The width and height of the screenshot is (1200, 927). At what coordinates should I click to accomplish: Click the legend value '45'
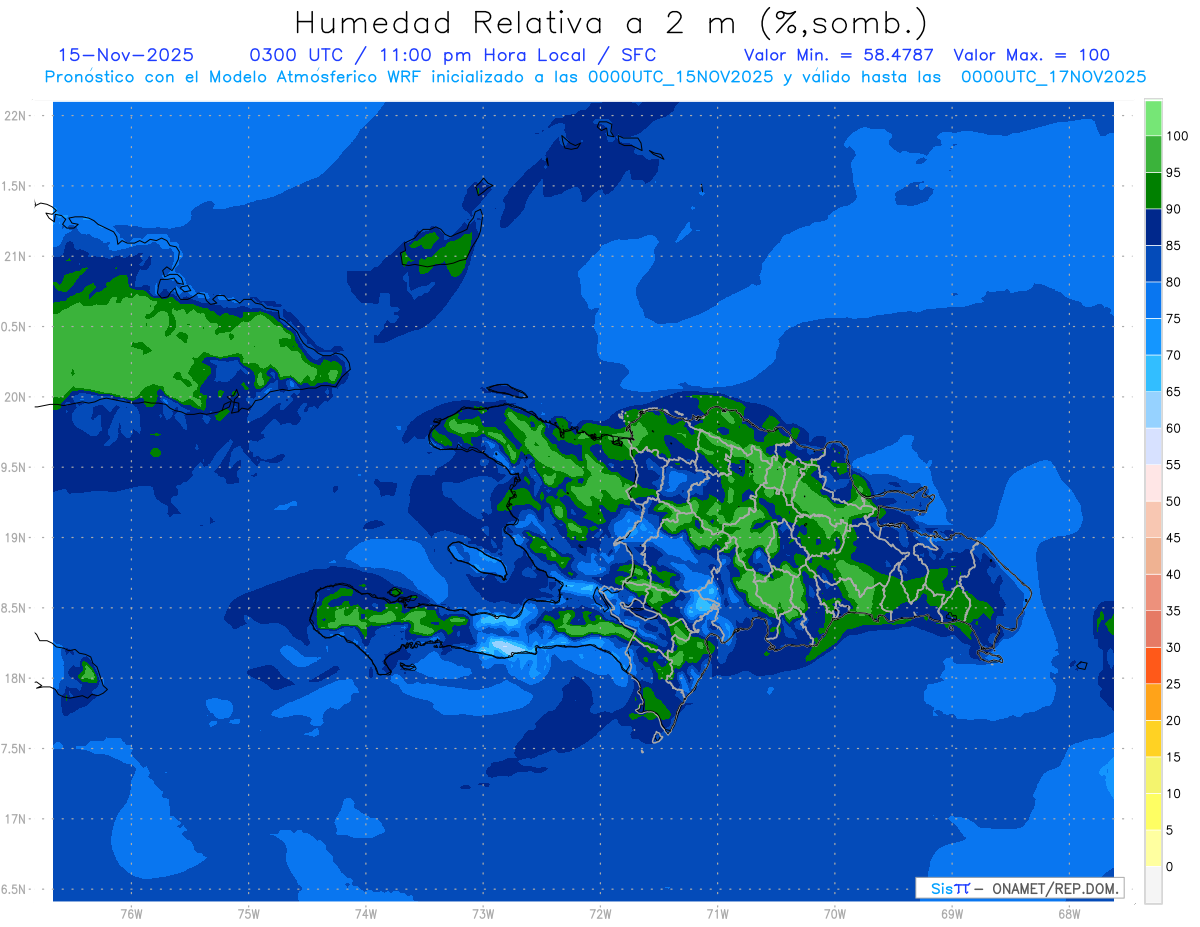click(x=1173, y=538)
